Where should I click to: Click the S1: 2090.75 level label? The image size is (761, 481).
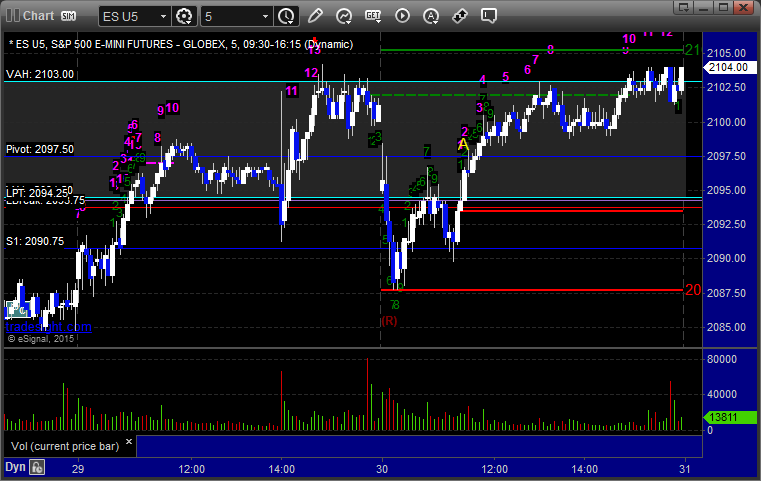click(x=35, y=241)
